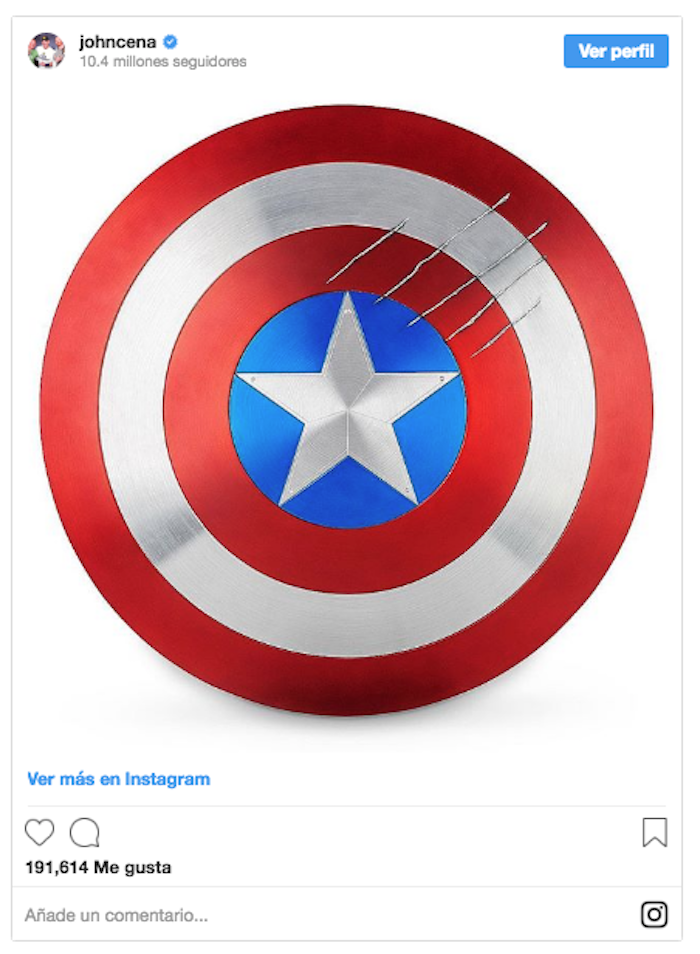Like the post with the heart icon
700x954 pixels.
tap(40, 832)
